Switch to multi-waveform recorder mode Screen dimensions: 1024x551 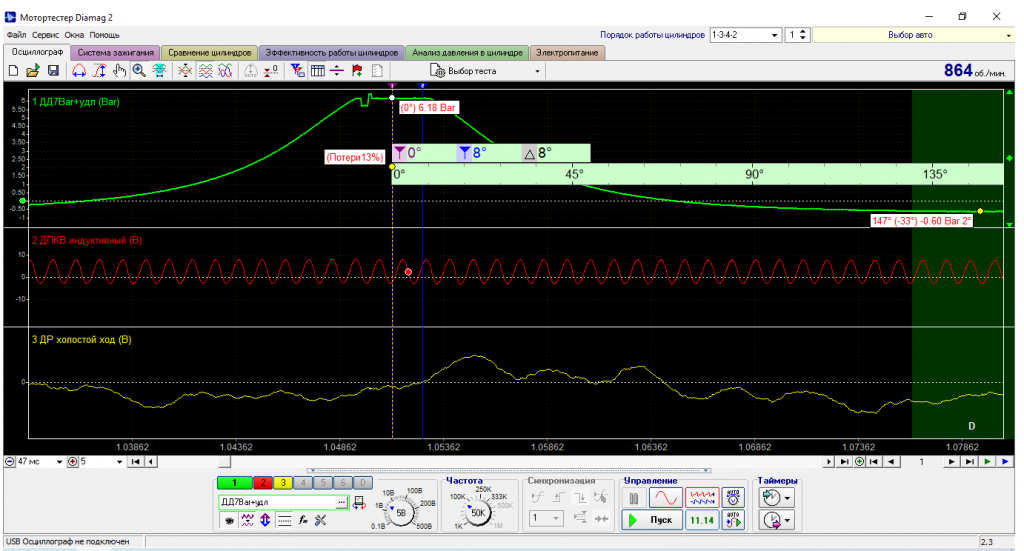[x=702, y=498]
